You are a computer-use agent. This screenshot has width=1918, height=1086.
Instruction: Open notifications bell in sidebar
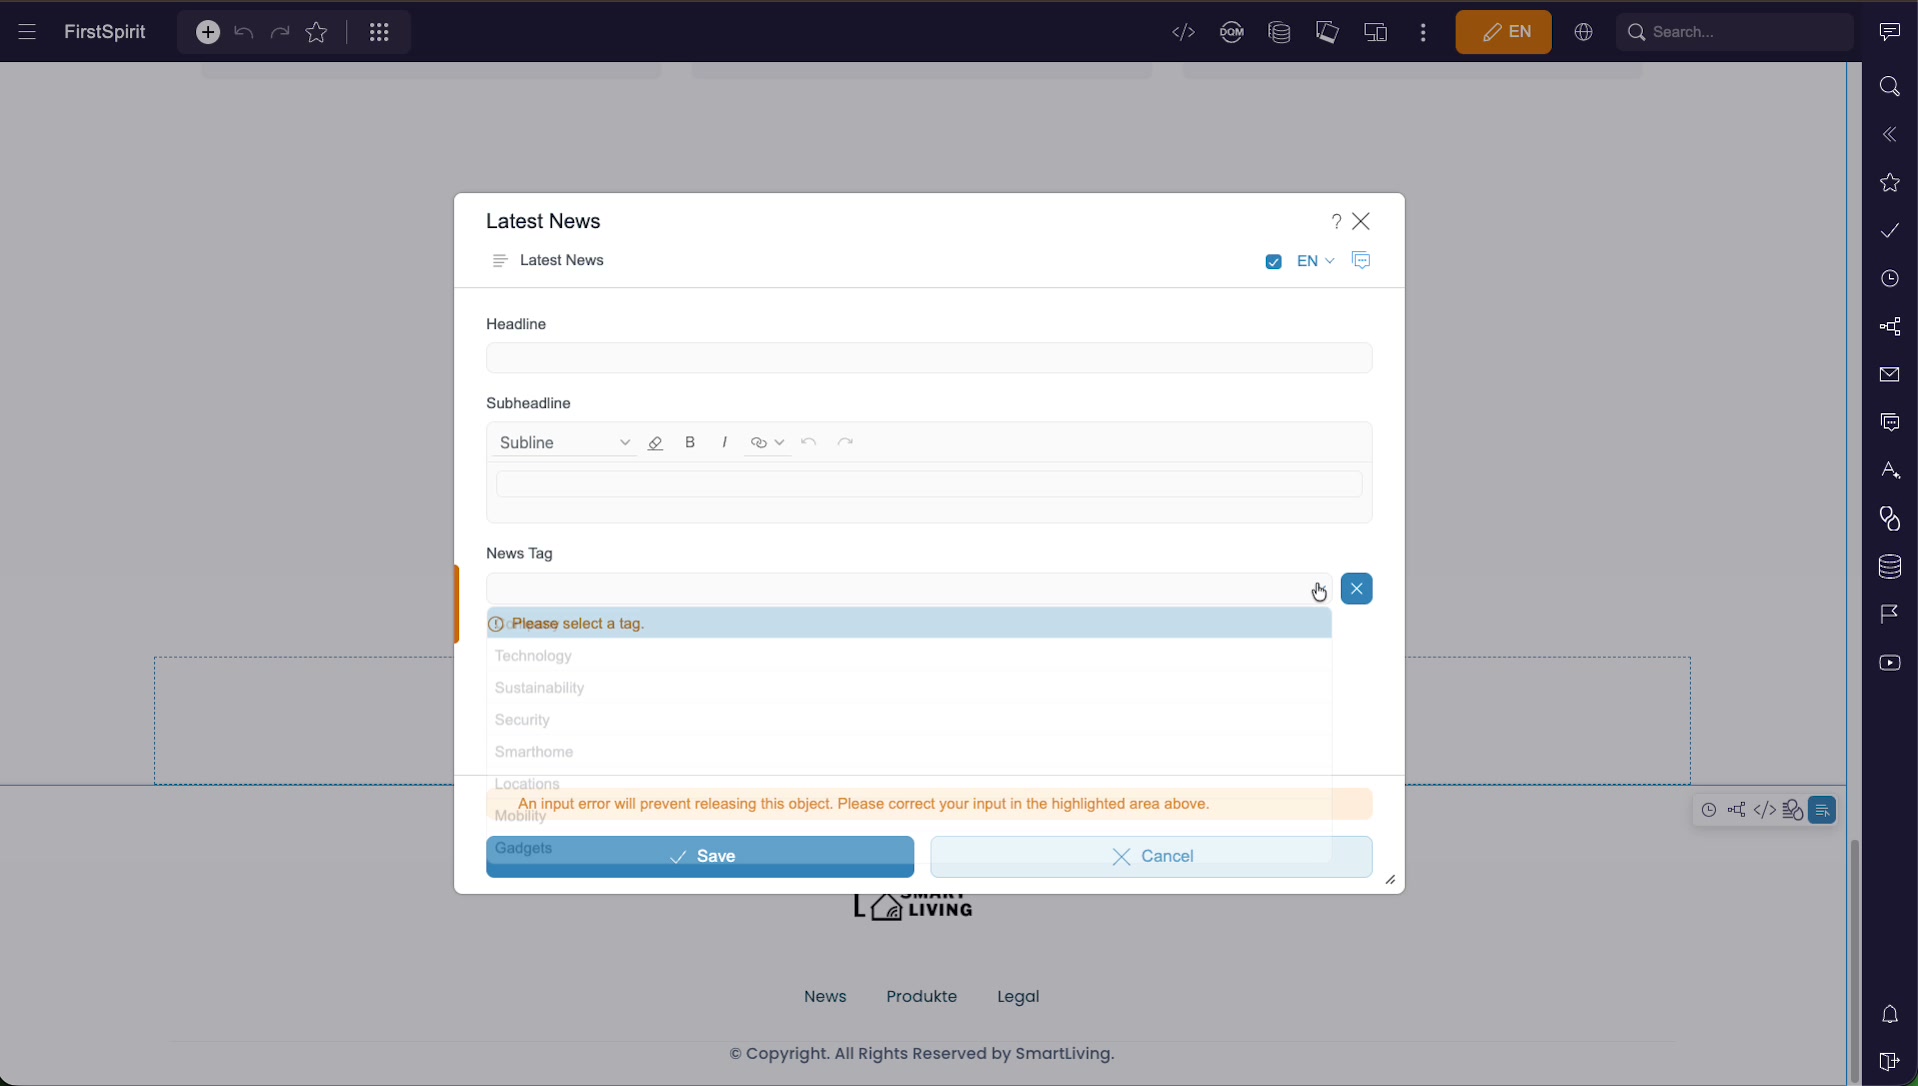[1890, 1015]
